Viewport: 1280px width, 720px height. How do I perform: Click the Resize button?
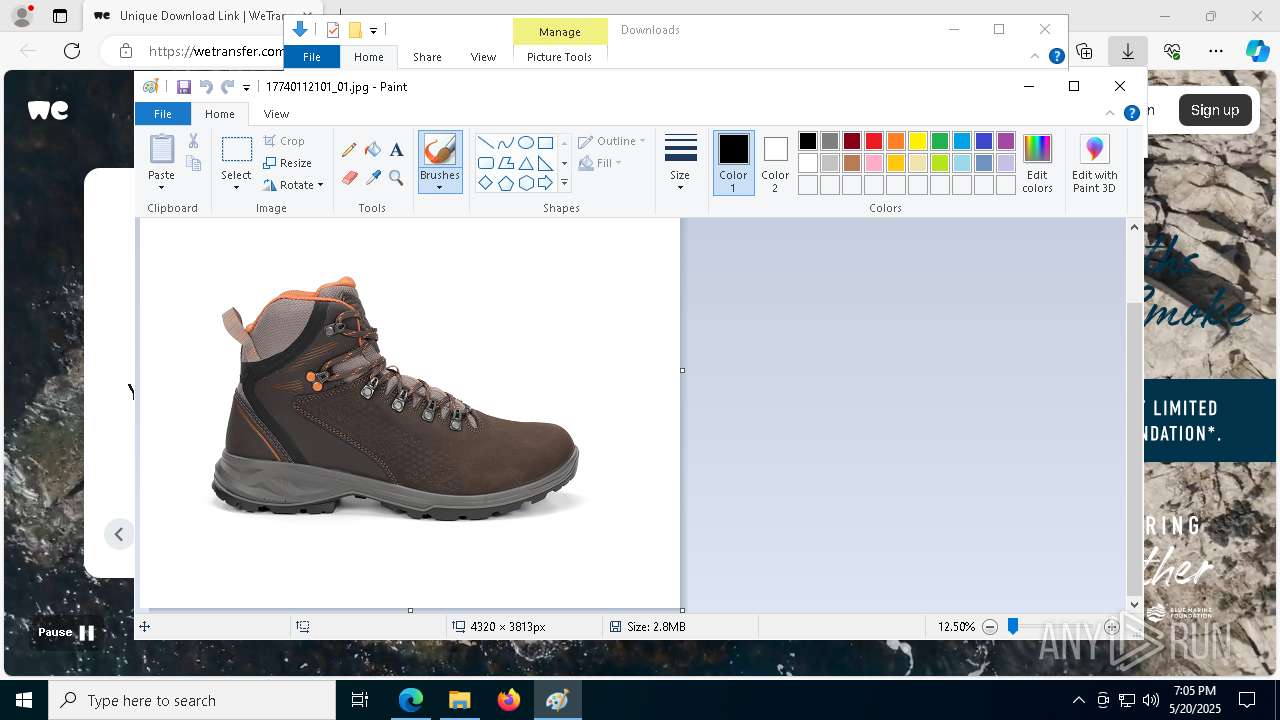click(288, 163)
